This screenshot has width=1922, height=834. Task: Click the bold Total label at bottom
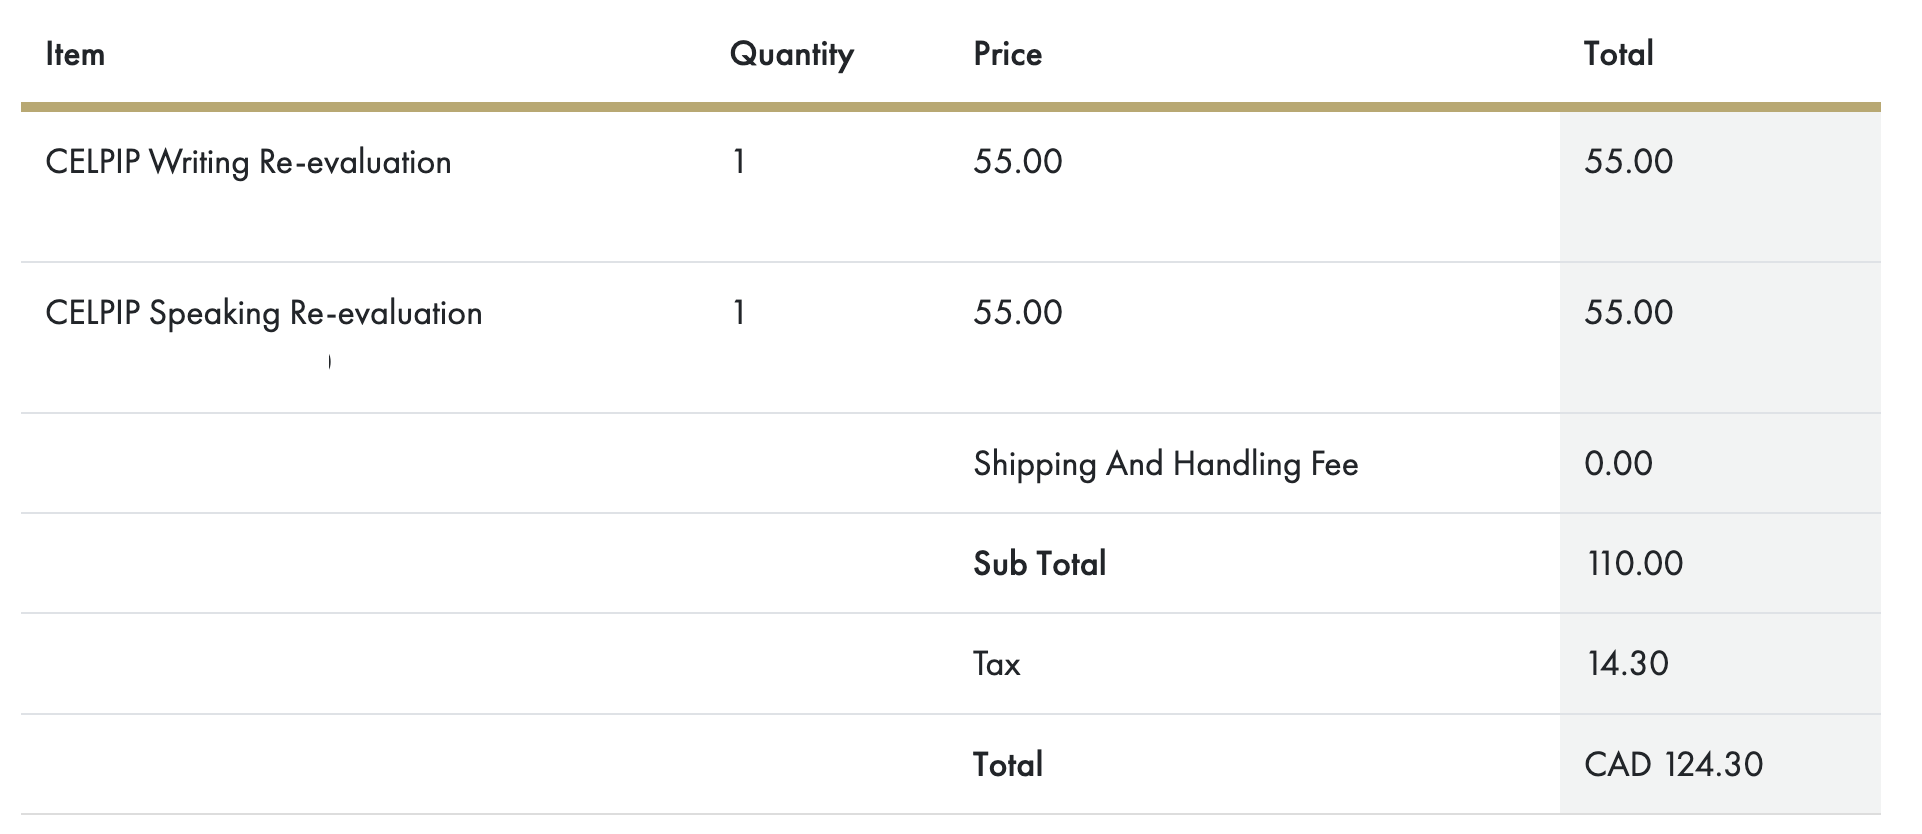[1007, 765]
